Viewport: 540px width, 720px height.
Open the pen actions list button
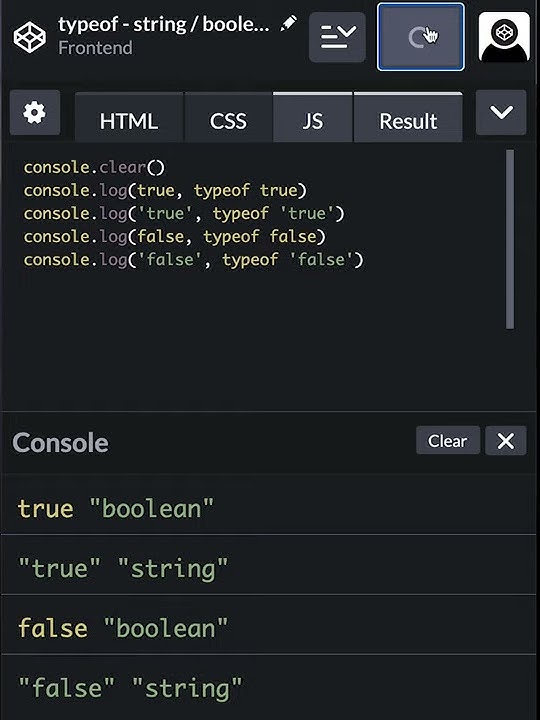(338, 37)
